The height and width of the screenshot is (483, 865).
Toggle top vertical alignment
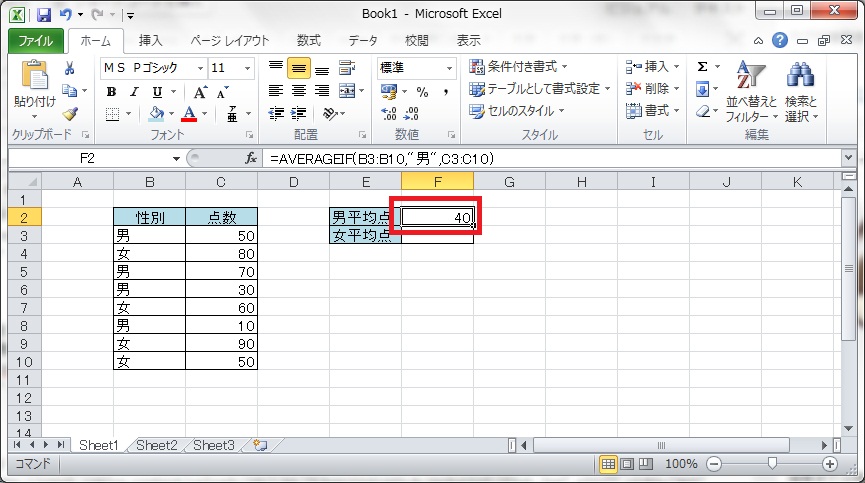tap(276, 68)
